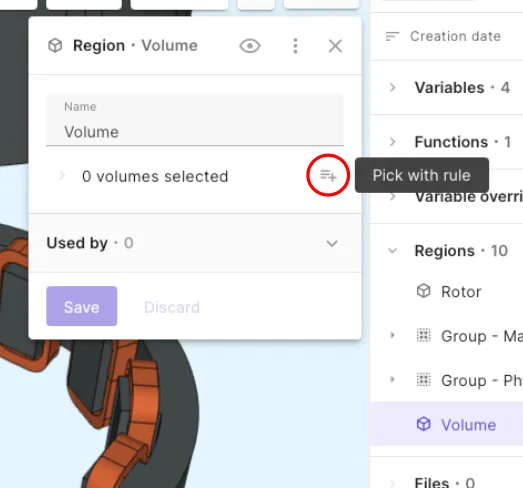Image resolution: width=523 pixels, height=488 pixels.
Task: Click the Rotor cube icon
Action: [424, 291]
